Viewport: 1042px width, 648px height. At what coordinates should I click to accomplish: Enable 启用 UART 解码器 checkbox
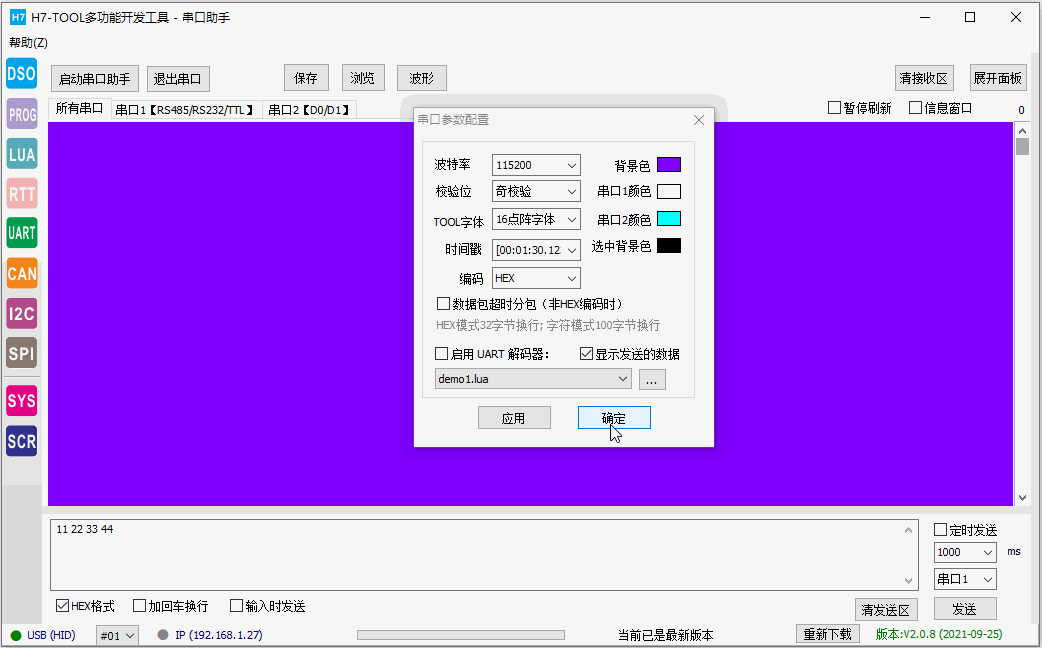coord(441,354)
